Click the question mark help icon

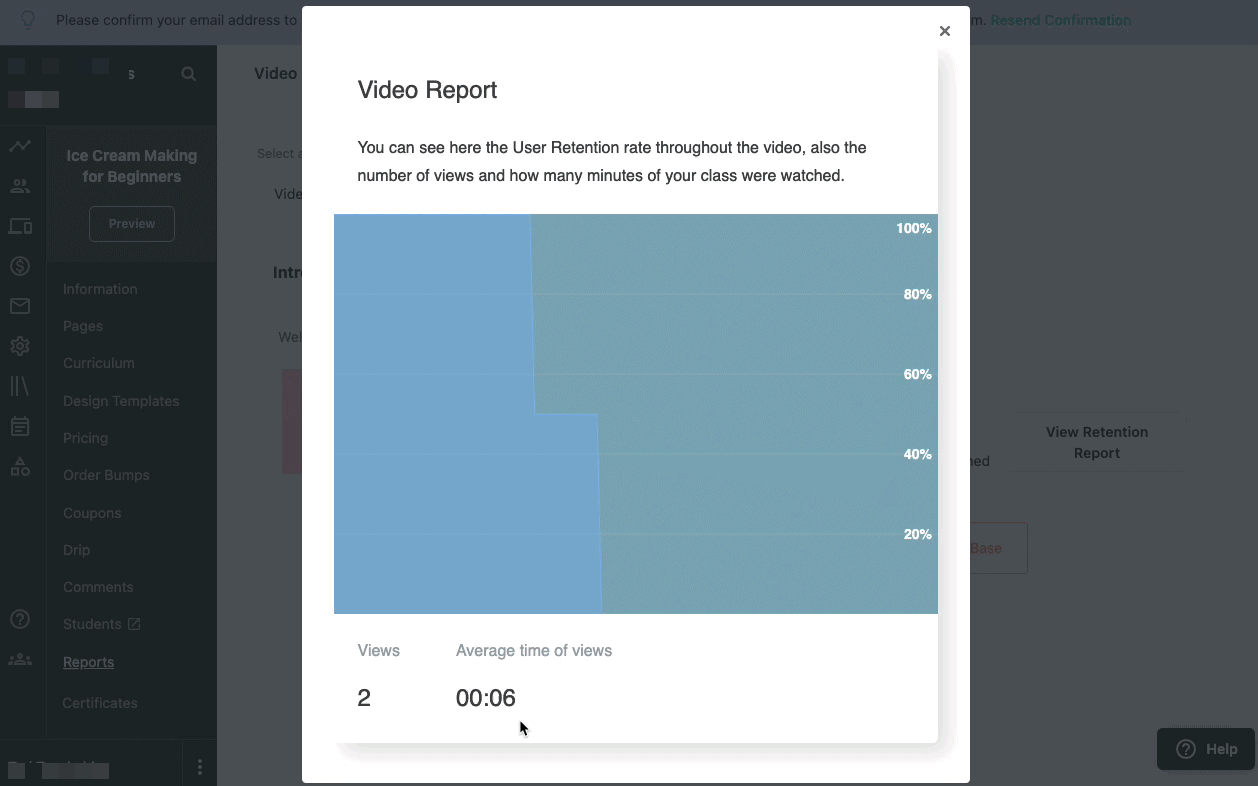pyautogui.click(x=20, y=619)
